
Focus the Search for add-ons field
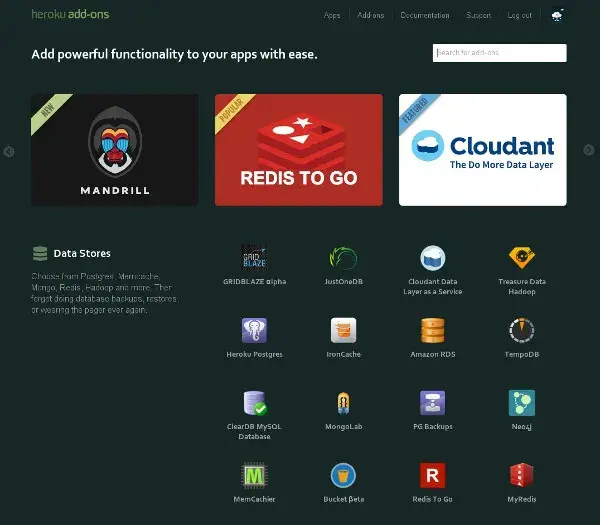coord(500,53)
